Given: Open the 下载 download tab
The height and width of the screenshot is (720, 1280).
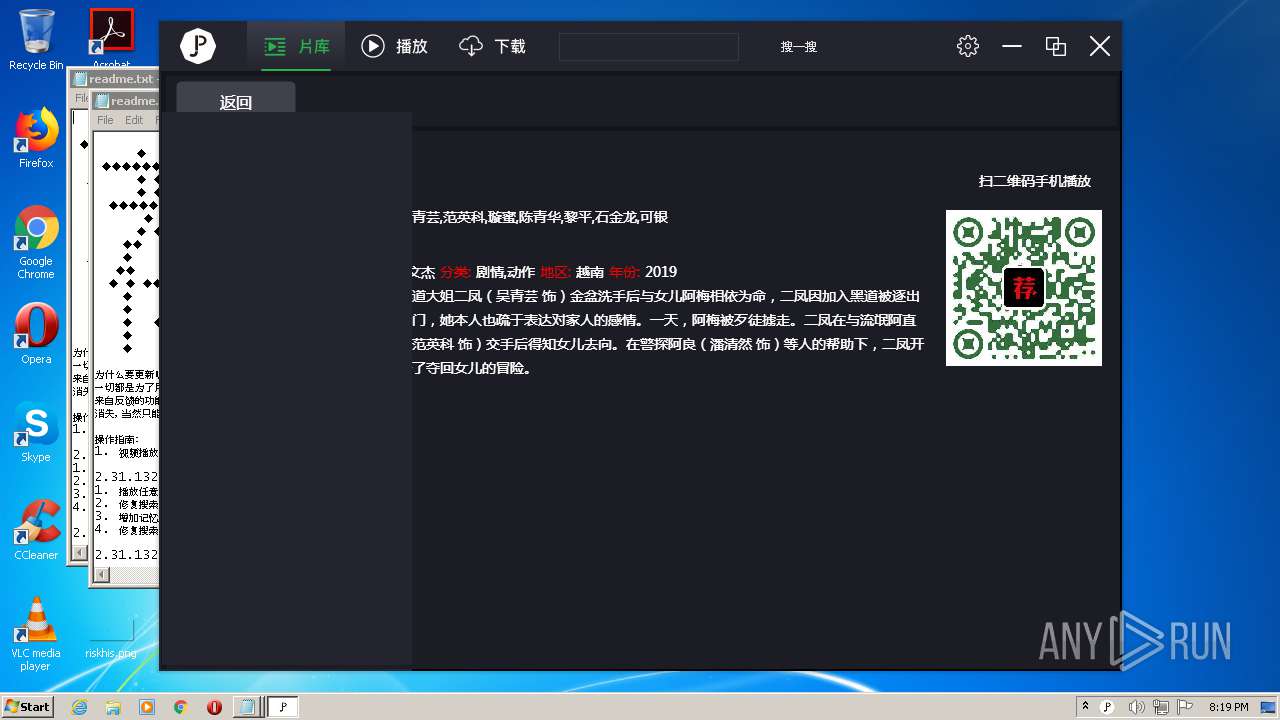Looking at the screenshot, I should [492, 46].
